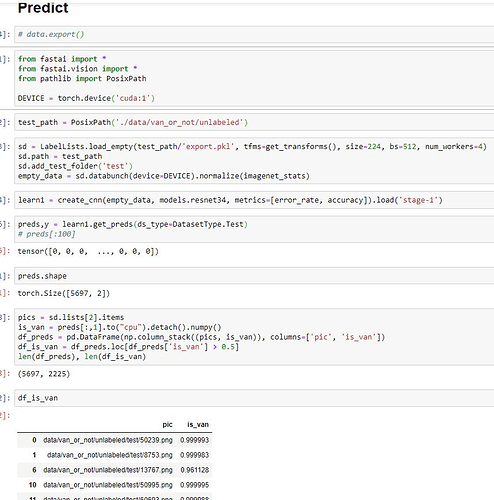
Task: Click the df_is_van code cell
Action: coord(254,398)
